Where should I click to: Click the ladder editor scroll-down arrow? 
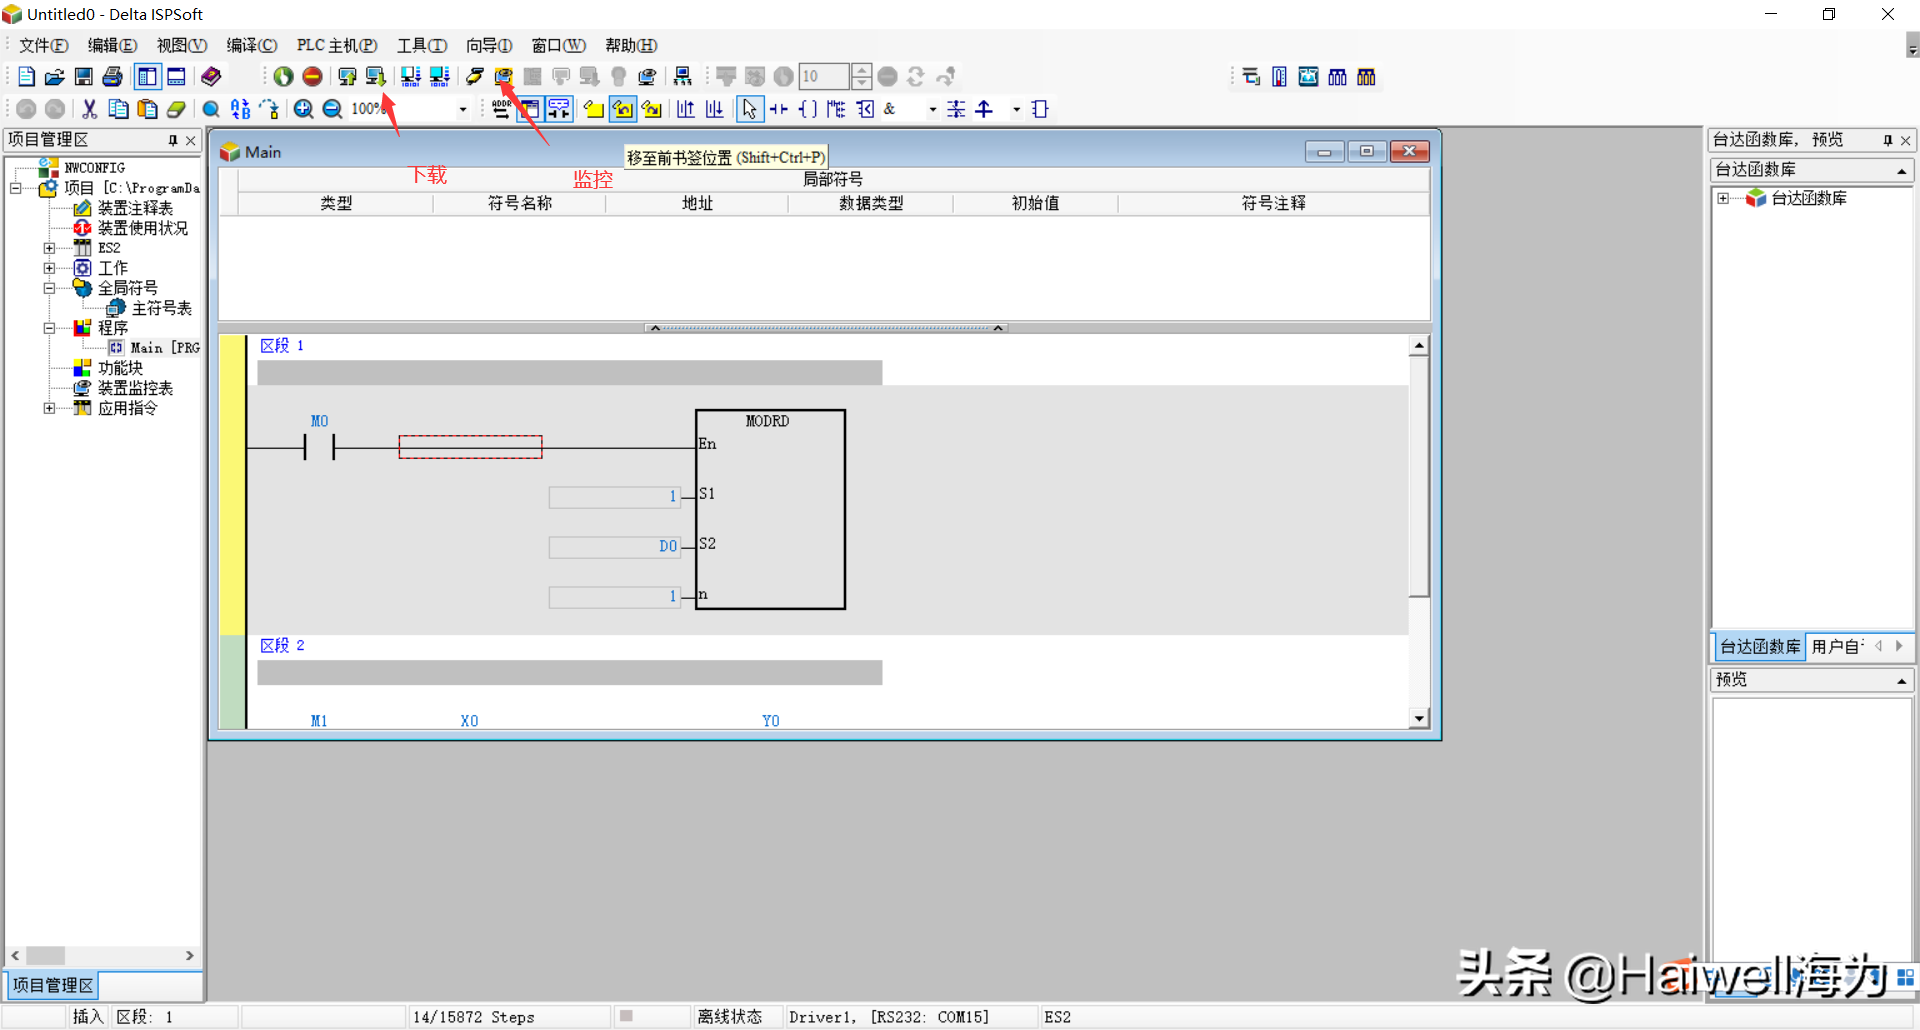(x=1418, y=719)
